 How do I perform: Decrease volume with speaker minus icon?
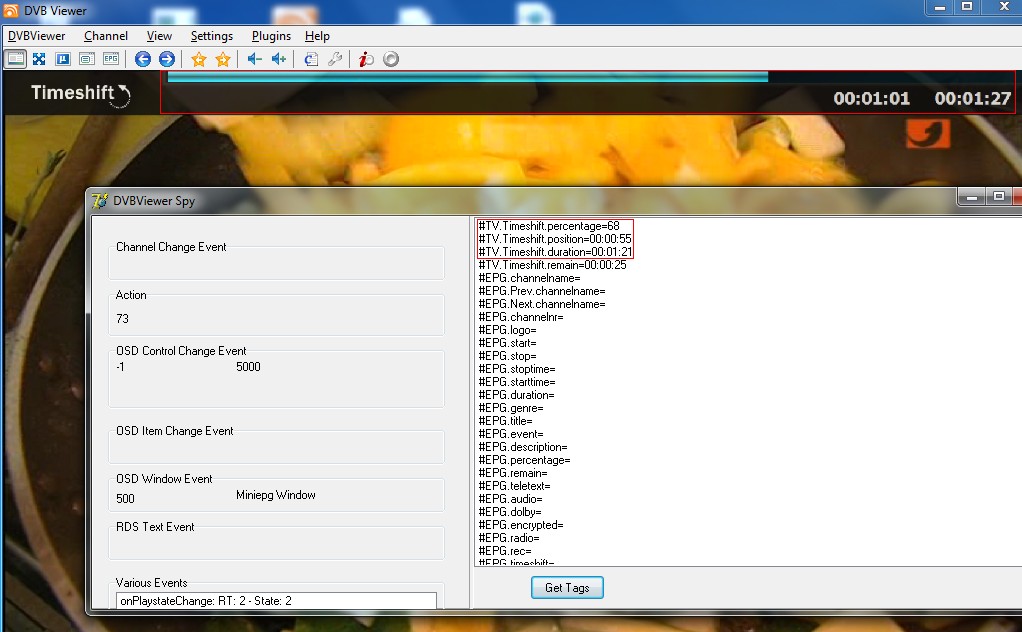point(255,59)
